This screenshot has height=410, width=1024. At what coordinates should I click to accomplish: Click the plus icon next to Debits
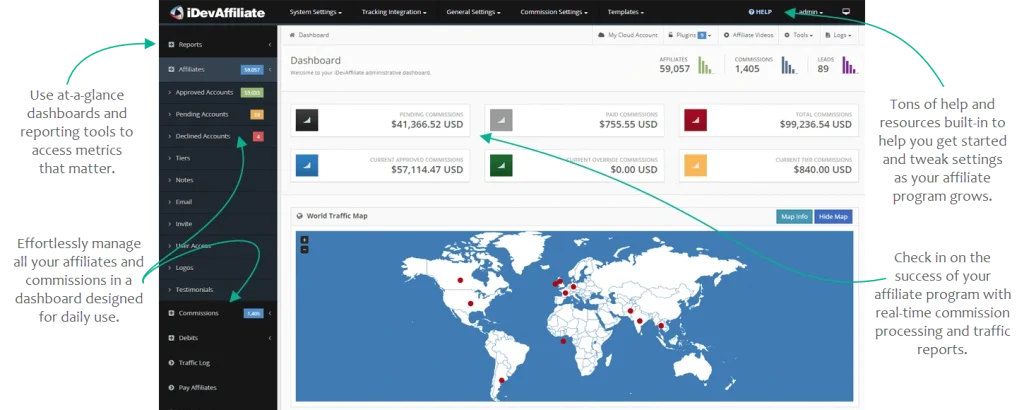point(171,338)
